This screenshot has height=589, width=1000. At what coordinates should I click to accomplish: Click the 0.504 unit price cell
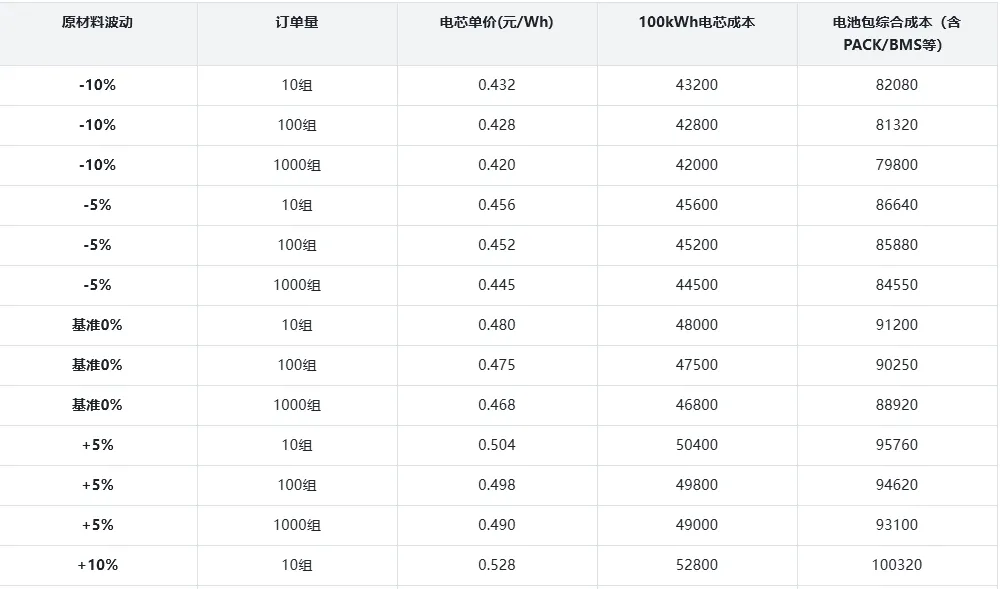tap(497, 445)
